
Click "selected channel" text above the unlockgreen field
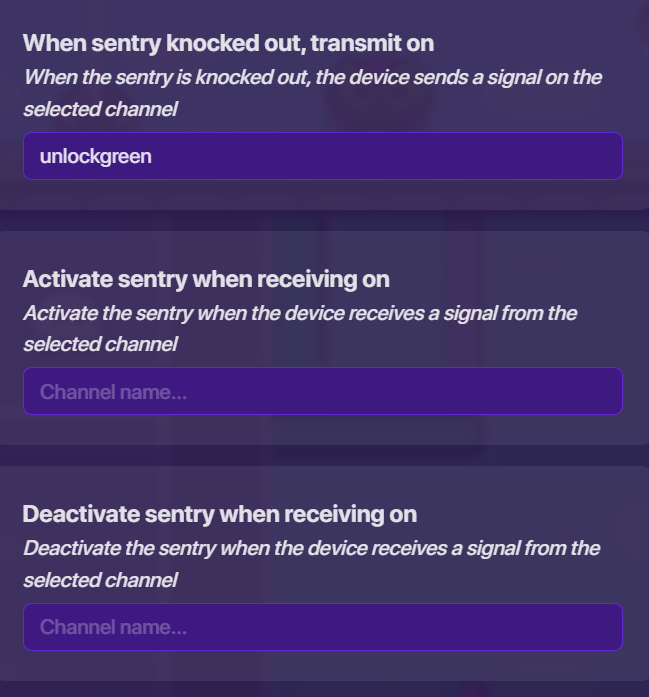100,109
